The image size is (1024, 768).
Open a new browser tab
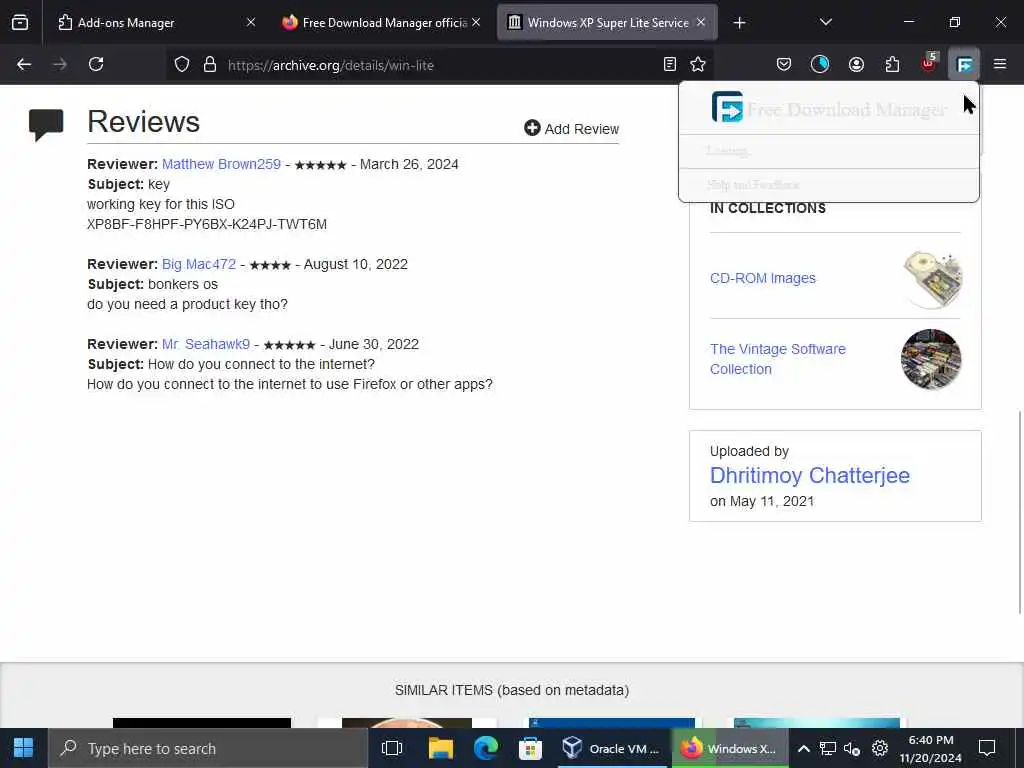click(739, 23)
